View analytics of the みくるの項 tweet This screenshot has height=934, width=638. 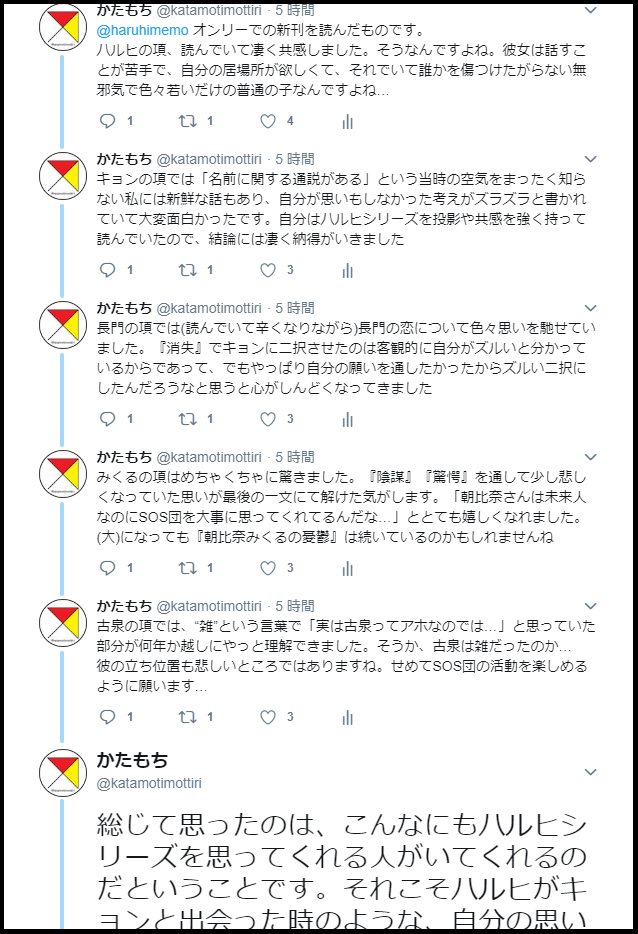click(x=348, y=569)
